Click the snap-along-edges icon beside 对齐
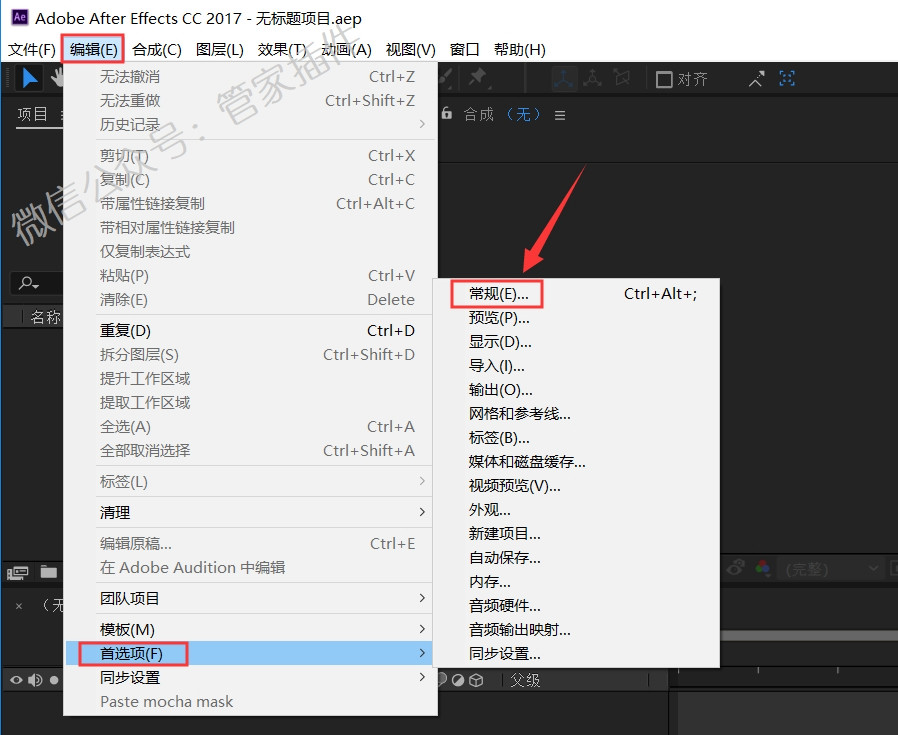898x735 pixels. tap(757, 78)
